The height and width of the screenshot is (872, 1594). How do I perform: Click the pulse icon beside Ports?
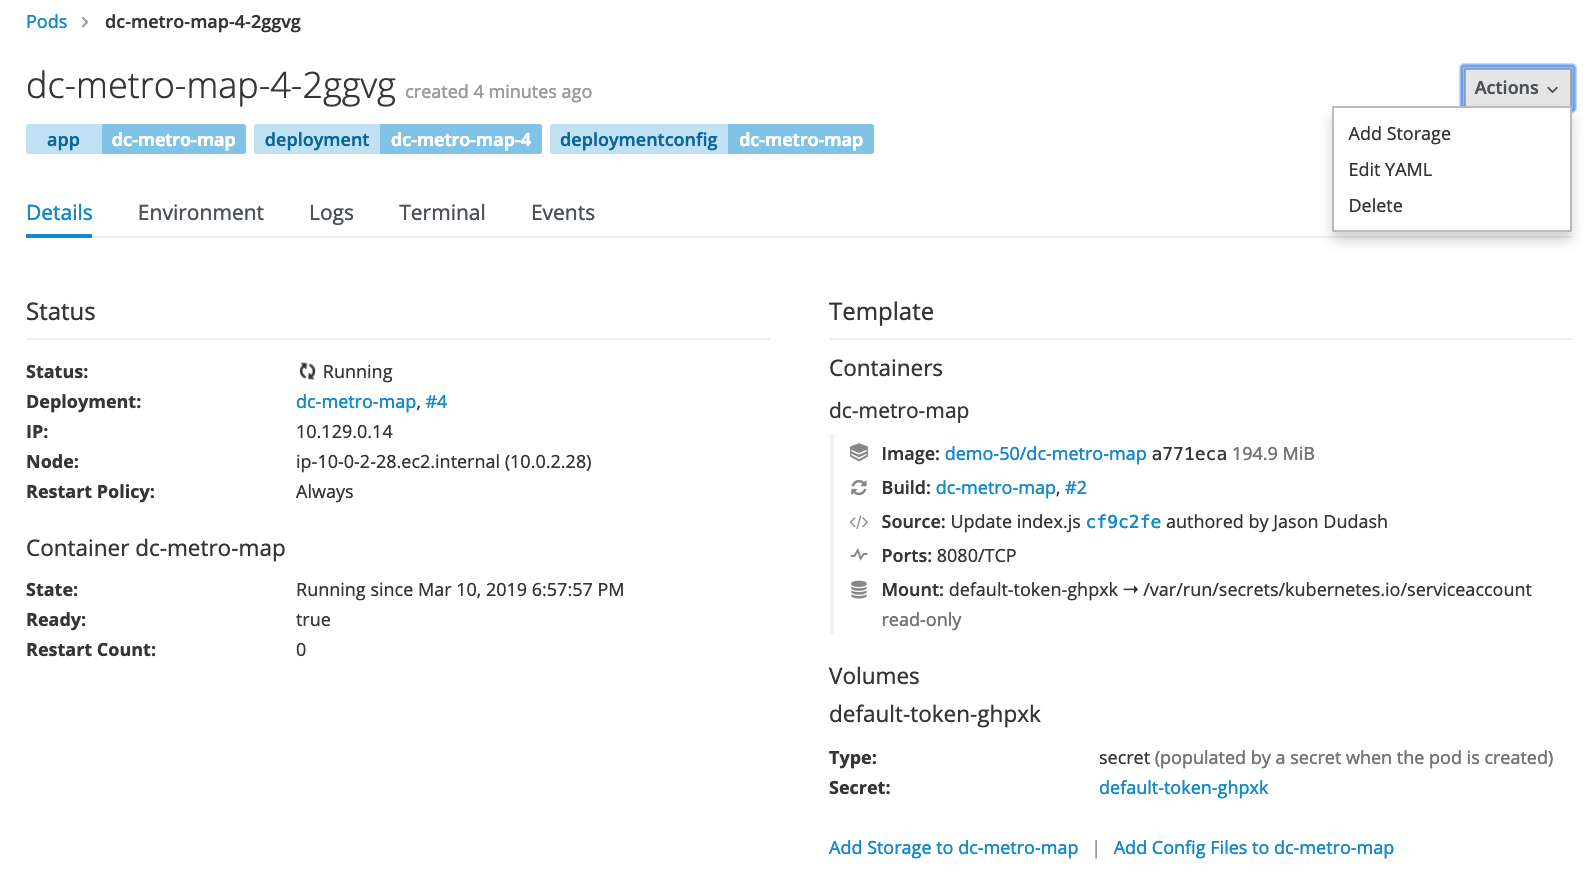859,555
